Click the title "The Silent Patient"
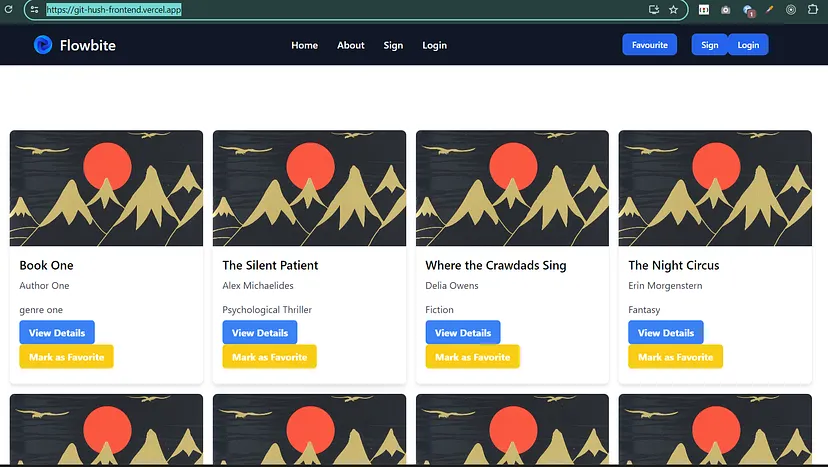 click(x=270, y=265)
